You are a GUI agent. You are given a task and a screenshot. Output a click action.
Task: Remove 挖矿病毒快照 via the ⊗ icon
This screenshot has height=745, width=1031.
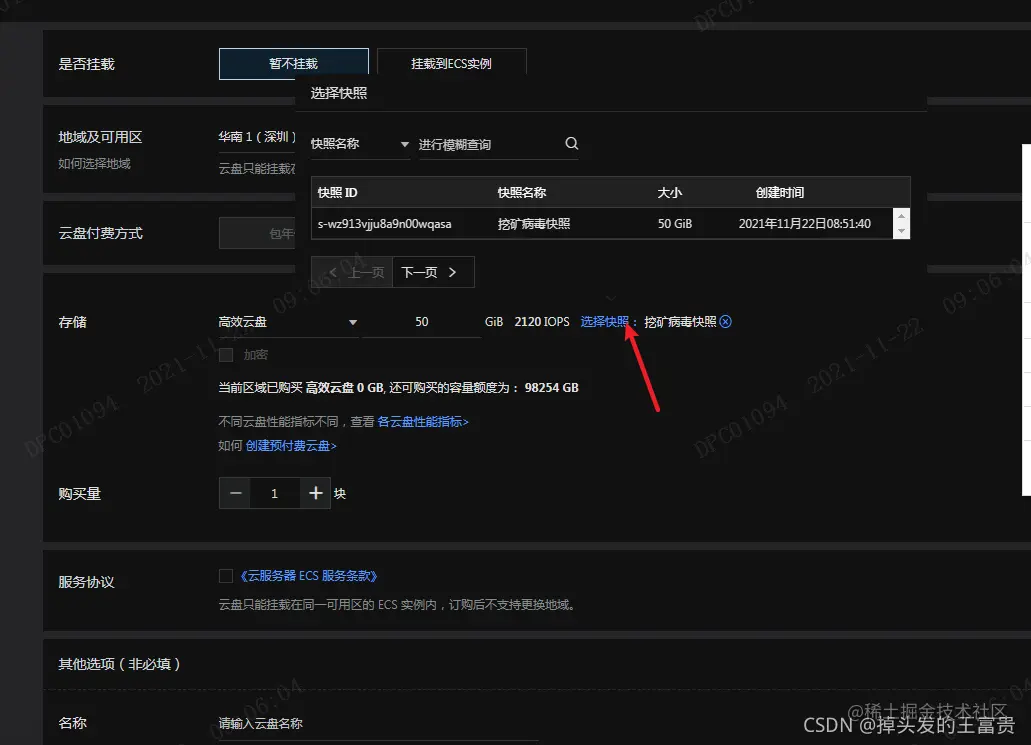pos(725,321)
